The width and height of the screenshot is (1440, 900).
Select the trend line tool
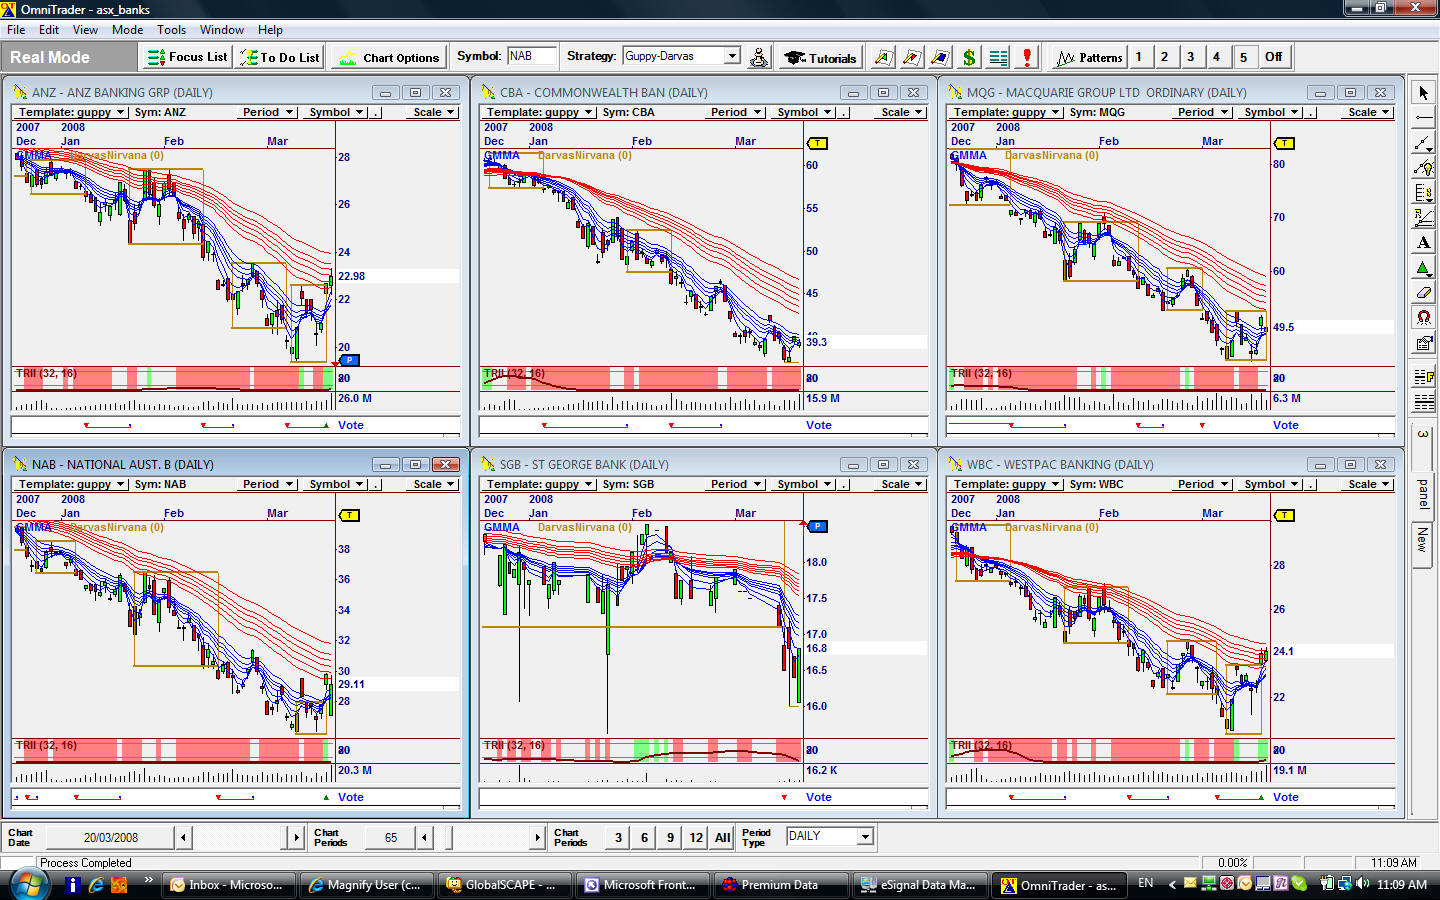[1423, 143]
